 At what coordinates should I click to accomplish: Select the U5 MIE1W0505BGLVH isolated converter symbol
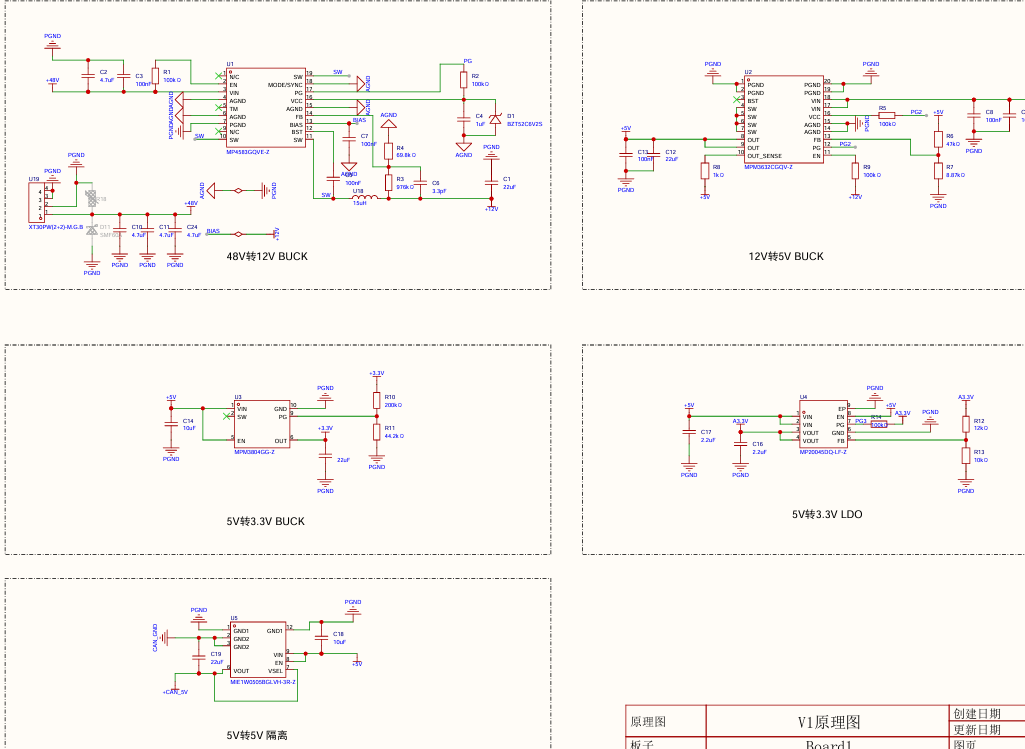point(258,650)
